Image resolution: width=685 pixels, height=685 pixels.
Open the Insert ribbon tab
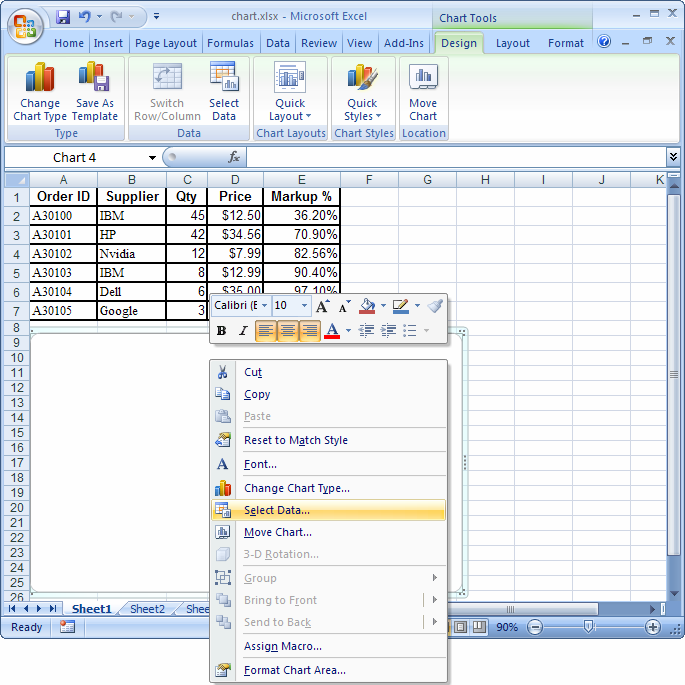coord(108,43)
